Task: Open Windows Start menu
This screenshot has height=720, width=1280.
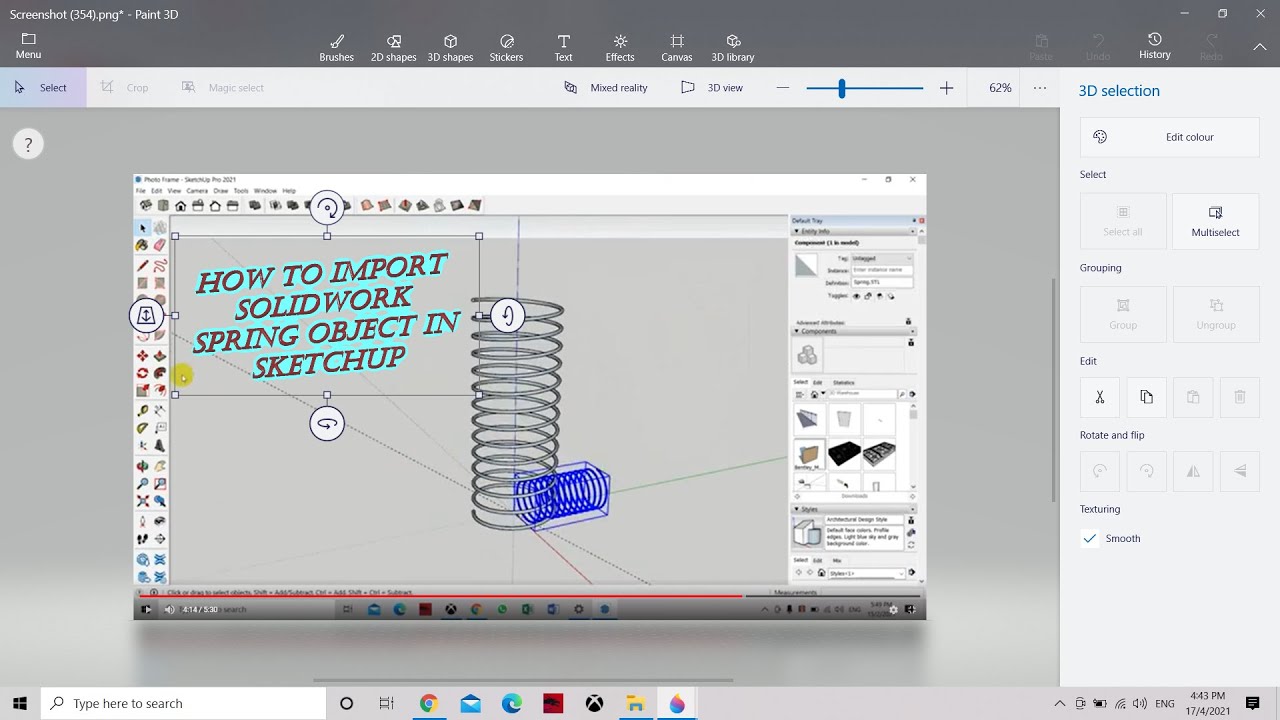Action: click(x=20, y=703)
